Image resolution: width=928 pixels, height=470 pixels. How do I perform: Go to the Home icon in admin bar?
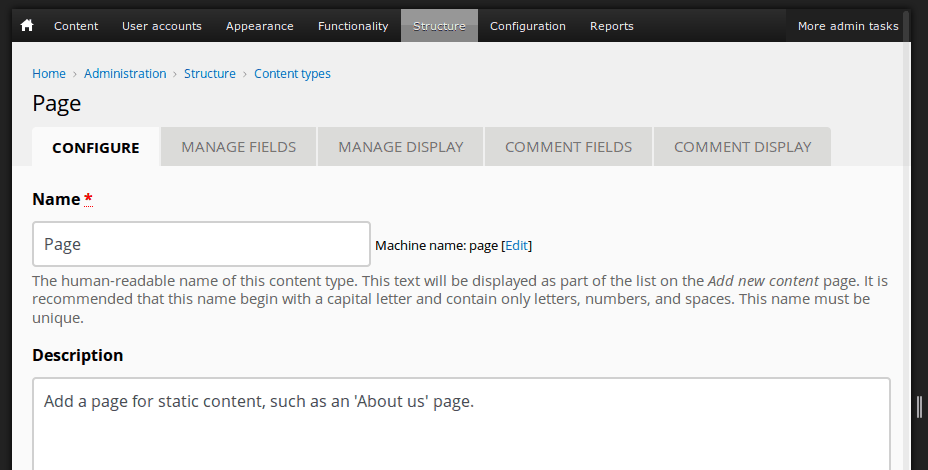click(x=27, y=25)
